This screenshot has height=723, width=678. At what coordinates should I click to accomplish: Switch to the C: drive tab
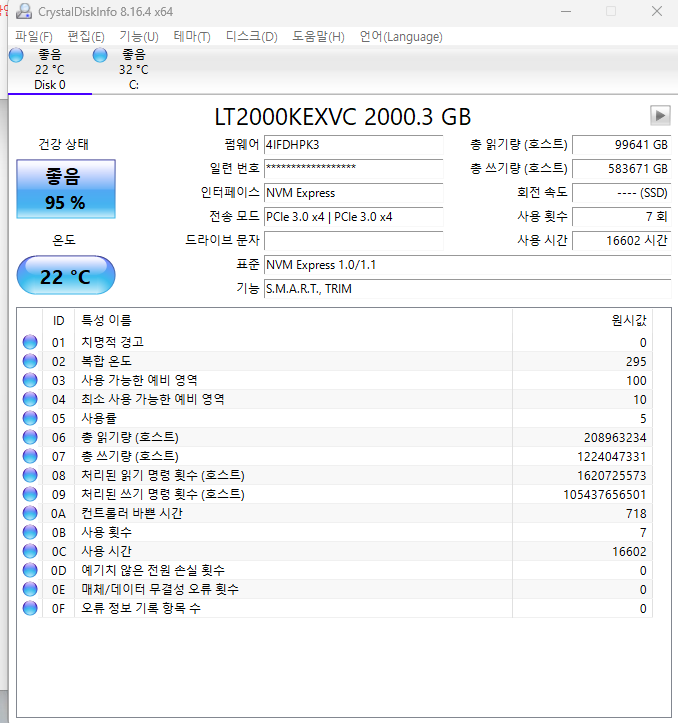(133, 70)
